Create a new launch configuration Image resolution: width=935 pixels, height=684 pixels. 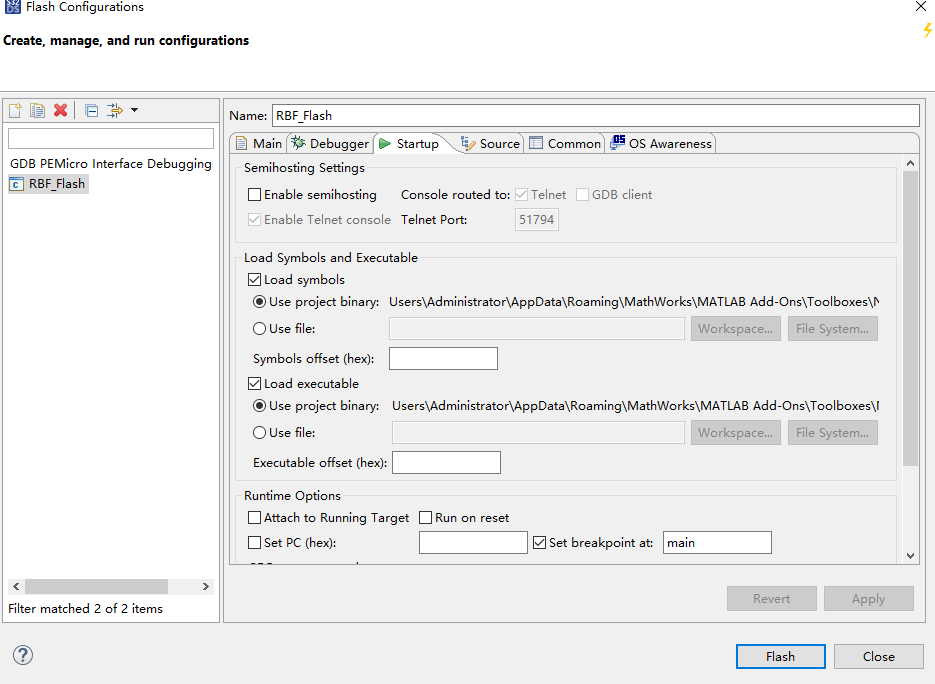pos(15,111)
